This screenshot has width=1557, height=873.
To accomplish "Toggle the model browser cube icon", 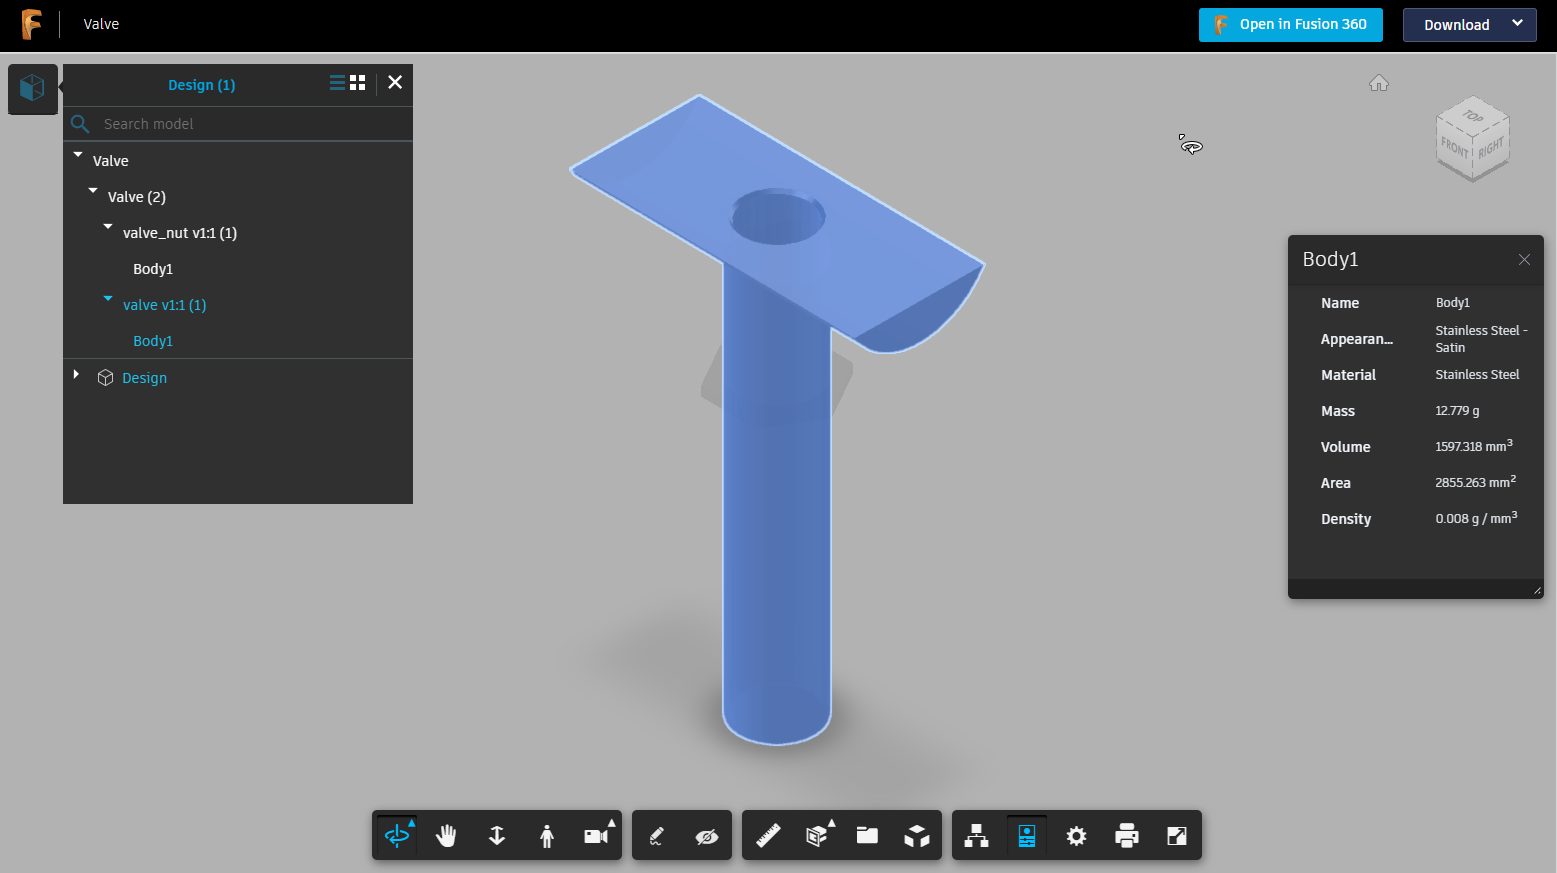I will 32,88.
